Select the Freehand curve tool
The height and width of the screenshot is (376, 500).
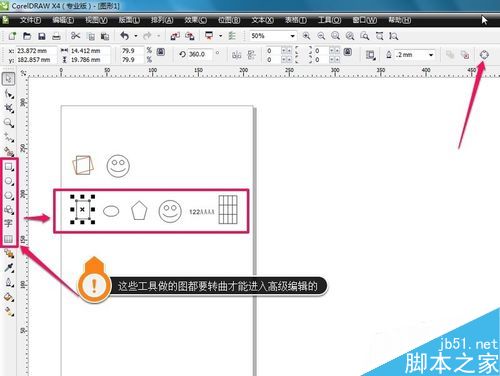tap(9, 137)
